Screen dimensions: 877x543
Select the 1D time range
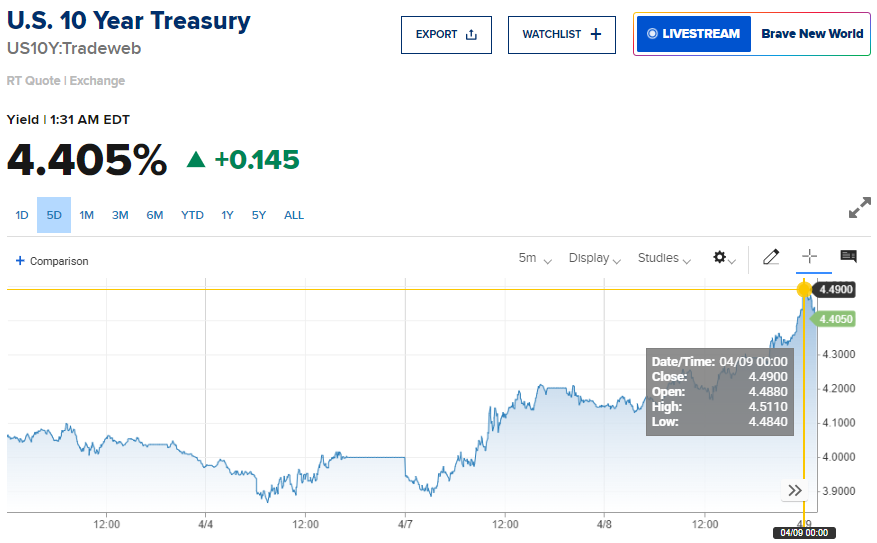tap(22, 215)
